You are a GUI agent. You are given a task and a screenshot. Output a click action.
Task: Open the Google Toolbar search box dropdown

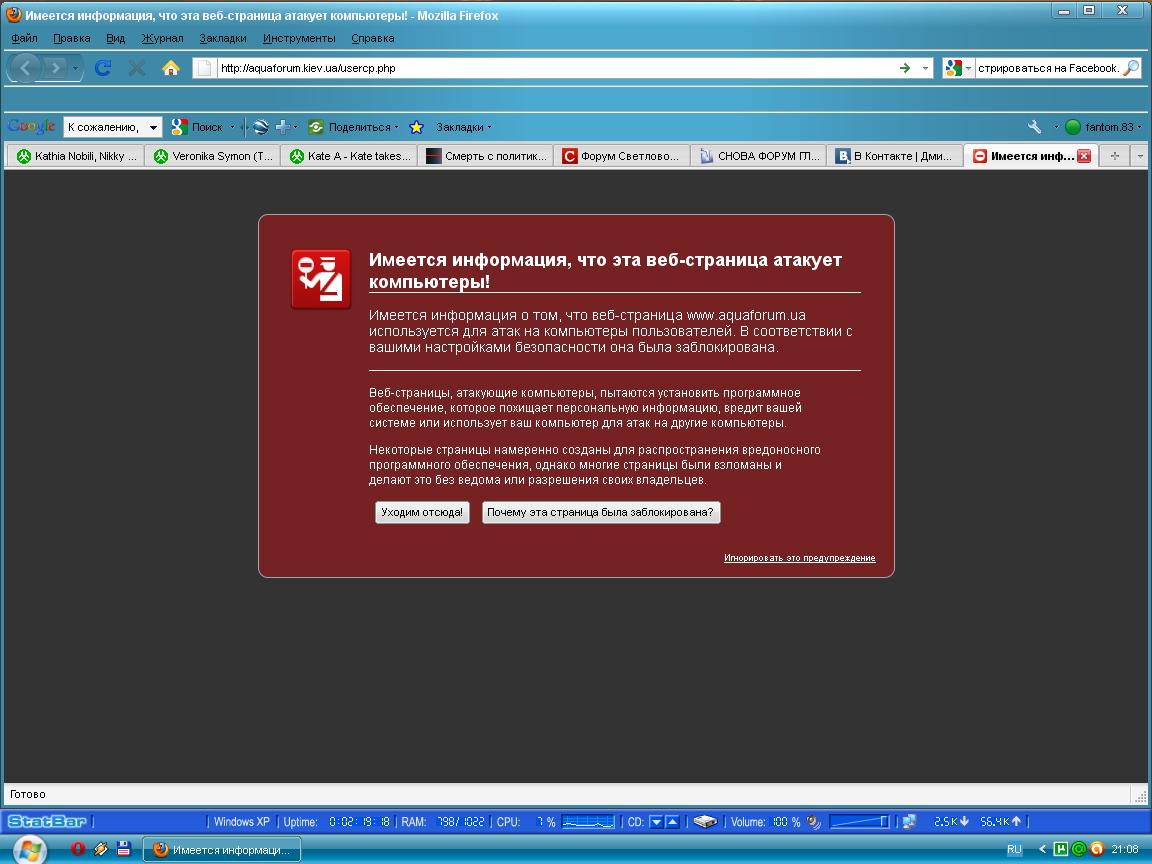(153, 127)
